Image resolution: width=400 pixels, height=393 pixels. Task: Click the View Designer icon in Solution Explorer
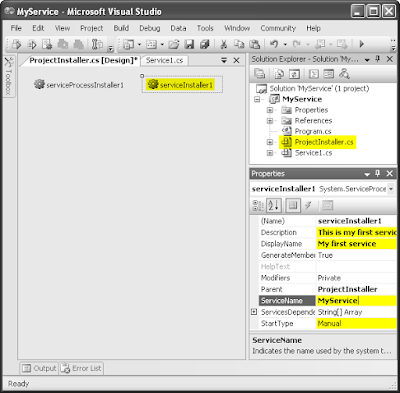tap(329, 73)
